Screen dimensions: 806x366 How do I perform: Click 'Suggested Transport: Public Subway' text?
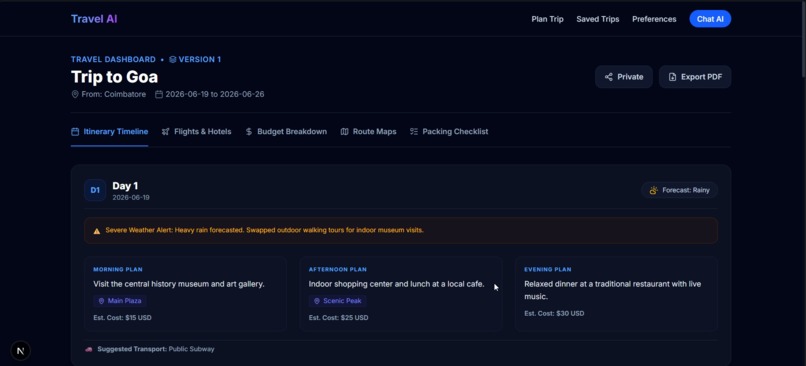click(x=156, y=349)
